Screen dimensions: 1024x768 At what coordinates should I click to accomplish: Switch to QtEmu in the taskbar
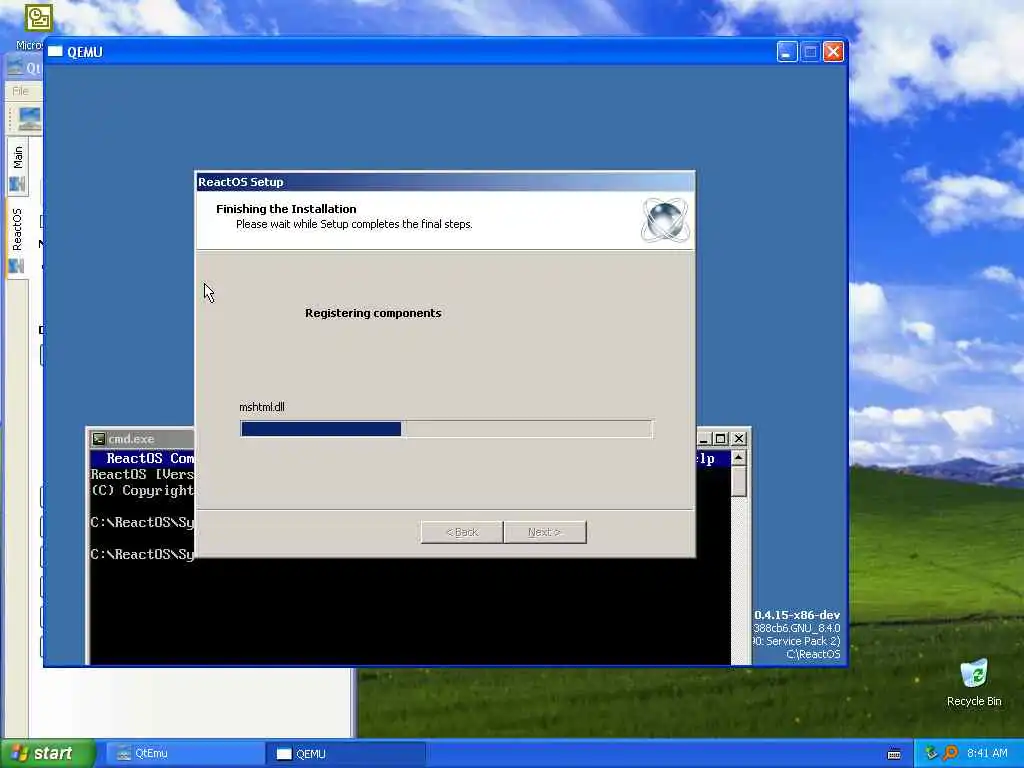click(x=185, y=754)
